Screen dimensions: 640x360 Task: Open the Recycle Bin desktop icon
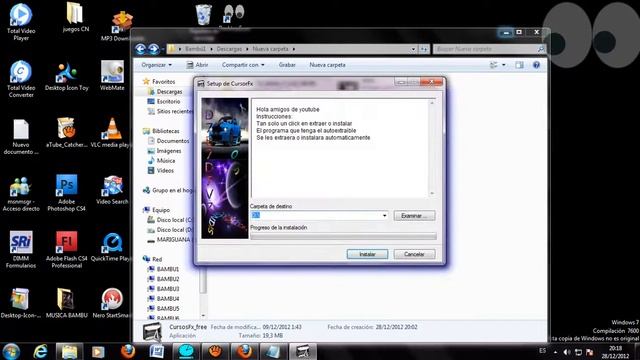pos(203,15)
